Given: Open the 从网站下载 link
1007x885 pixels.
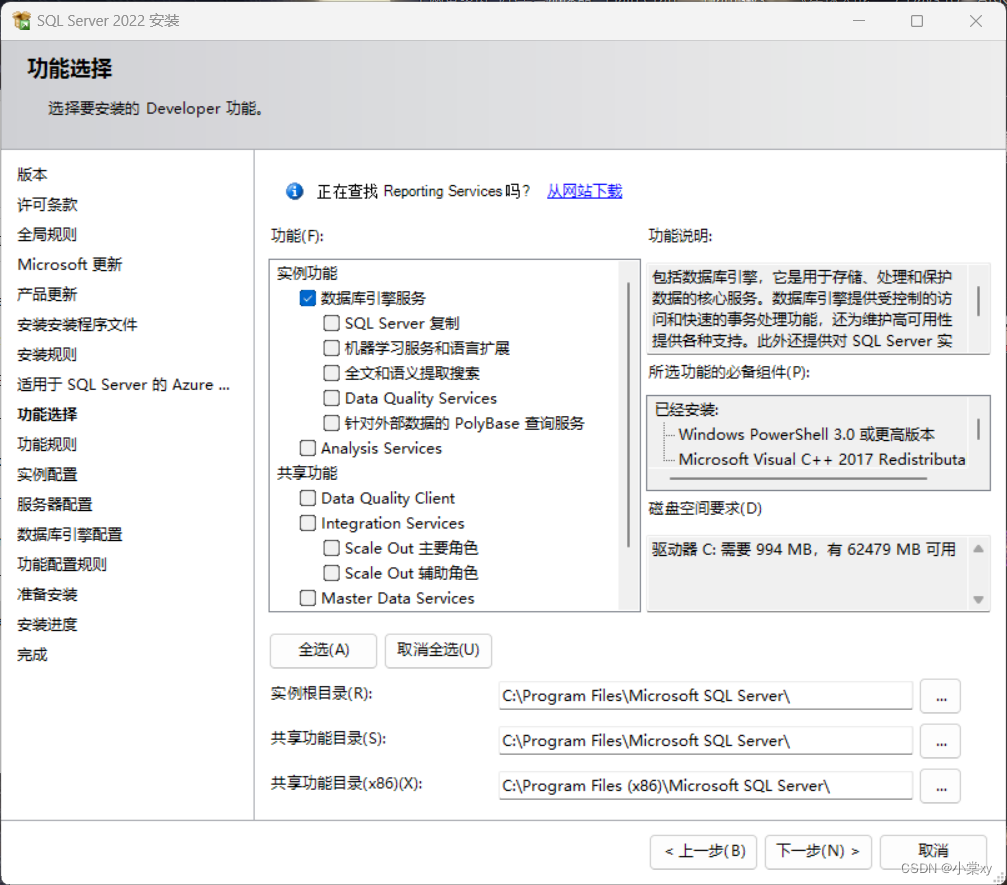Looking at the screenshot, I should (584, 191).
